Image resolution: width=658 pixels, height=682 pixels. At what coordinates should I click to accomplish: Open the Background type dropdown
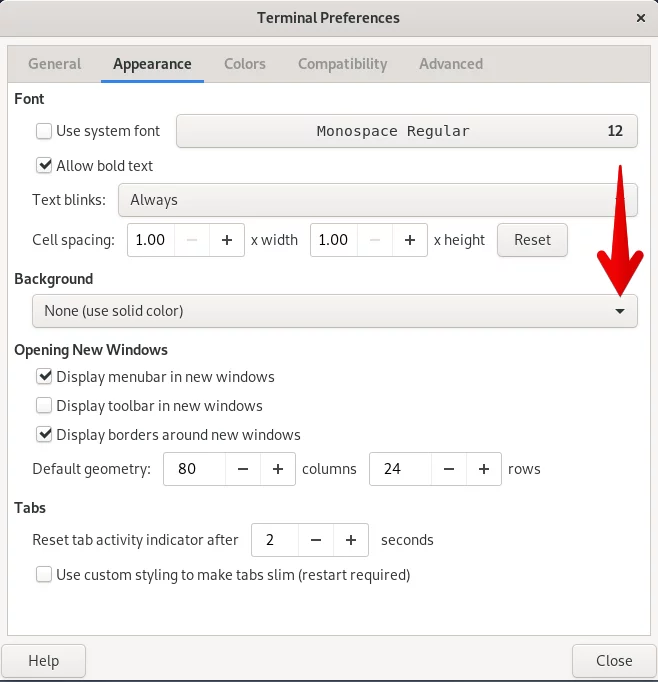pyautogui.click(x=335, y=311)
